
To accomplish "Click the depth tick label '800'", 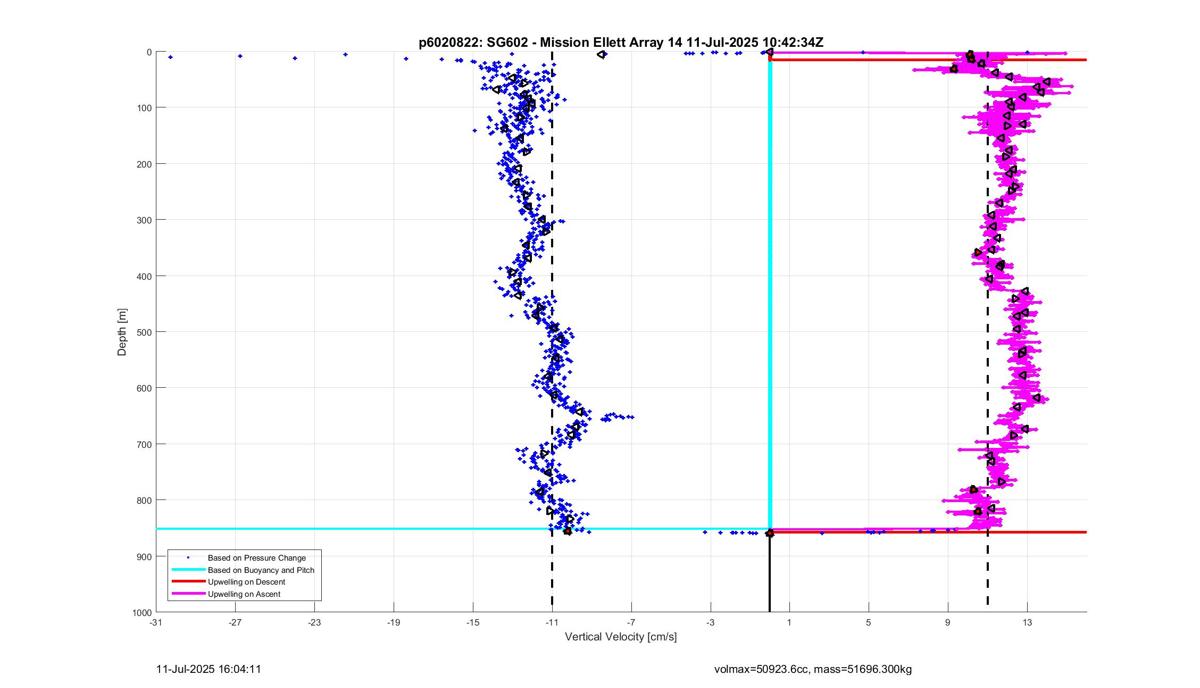I will [x=142, y=500].
